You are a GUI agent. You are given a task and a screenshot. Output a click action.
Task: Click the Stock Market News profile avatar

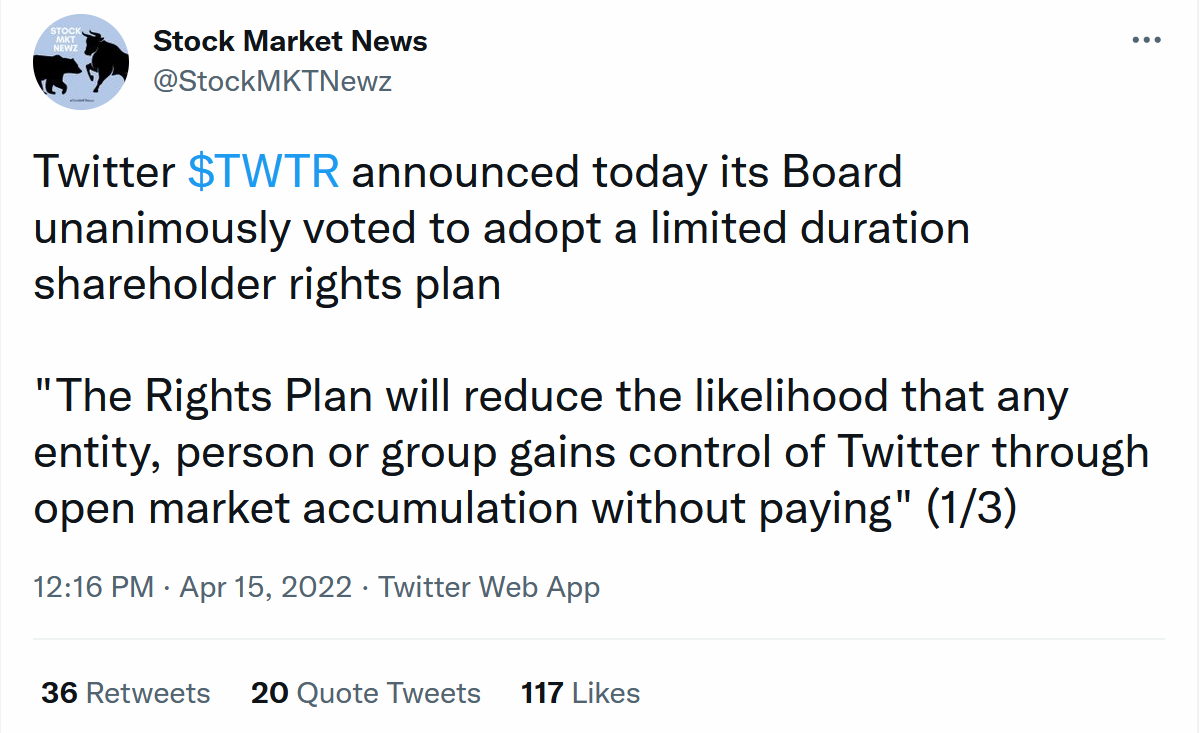[x=80, y=62]
